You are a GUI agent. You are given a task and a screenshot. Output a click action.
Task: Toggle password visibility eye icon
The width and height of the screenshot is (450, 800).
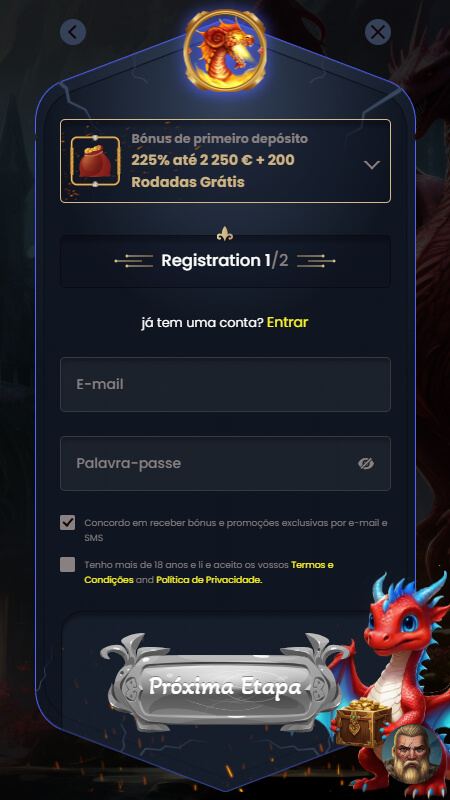pyautogui.click(x=366, y=463)
